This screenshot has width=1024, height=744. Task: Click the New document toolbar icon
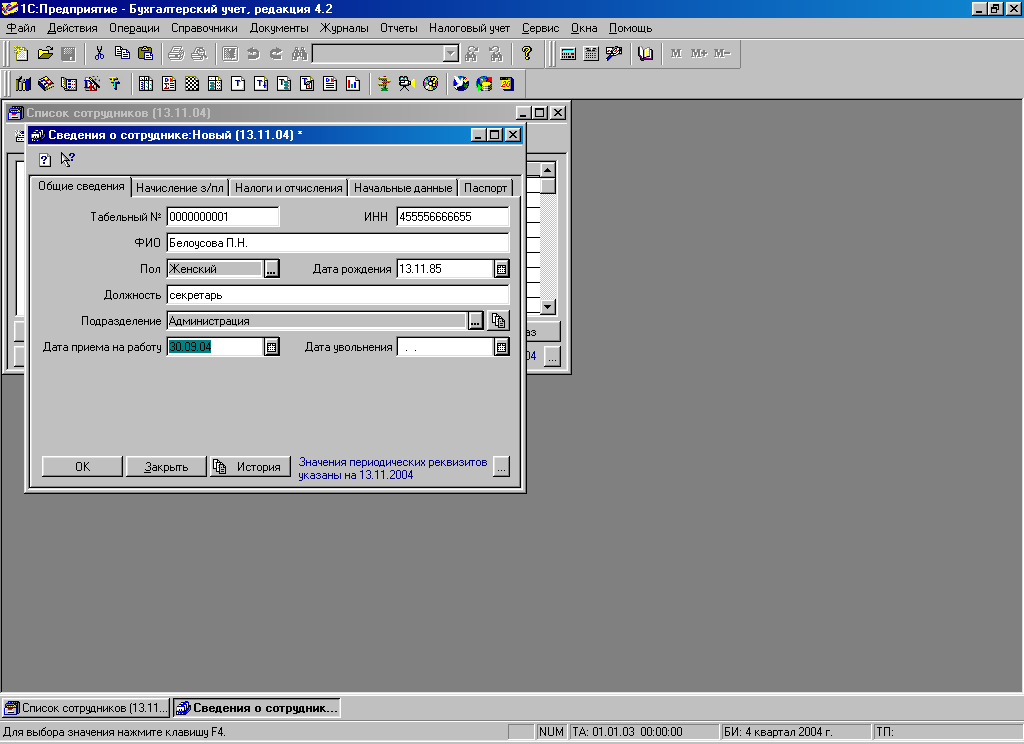22,54
